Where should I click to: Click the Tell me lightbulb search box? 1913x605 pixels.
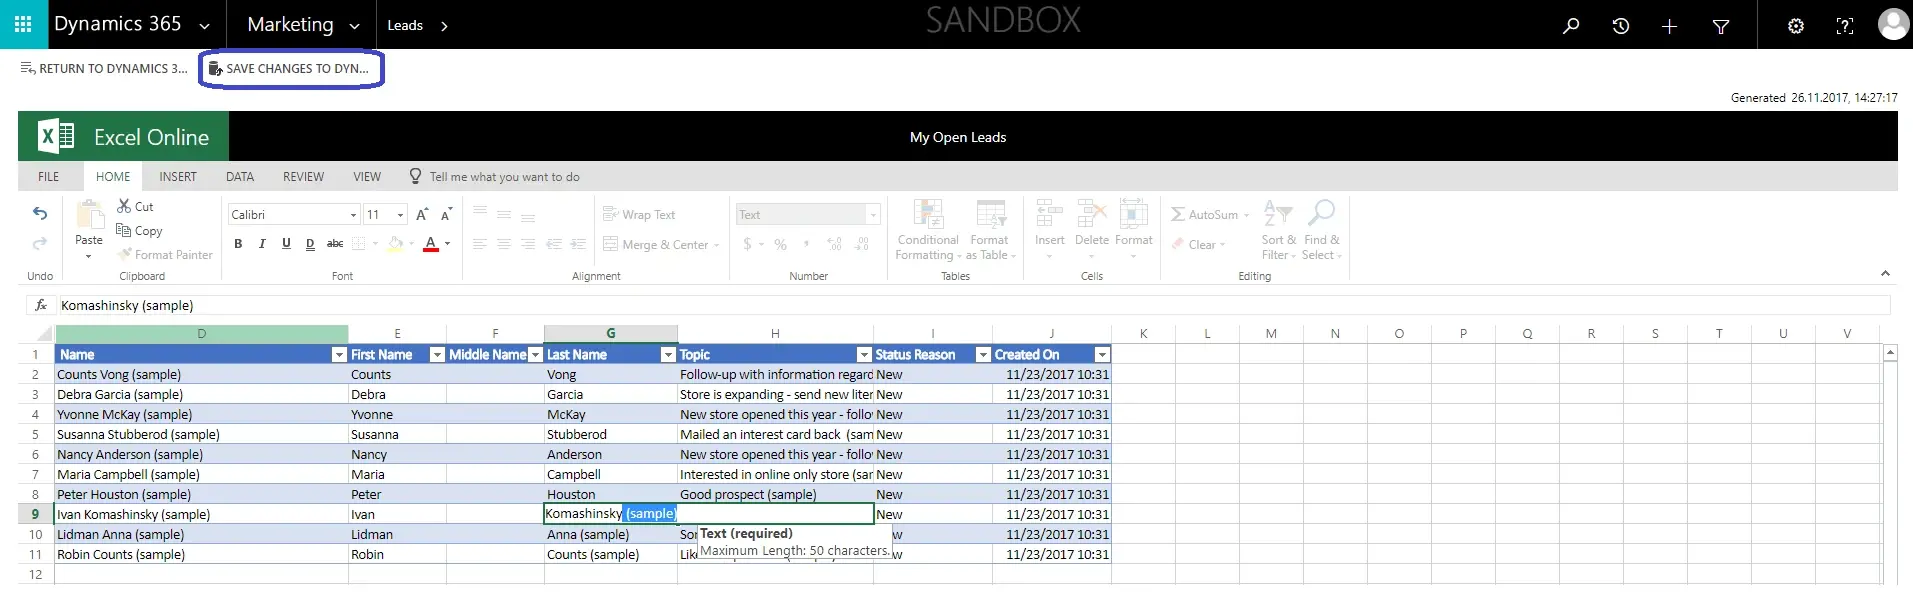pyautogui.click(x=494, y=176)
